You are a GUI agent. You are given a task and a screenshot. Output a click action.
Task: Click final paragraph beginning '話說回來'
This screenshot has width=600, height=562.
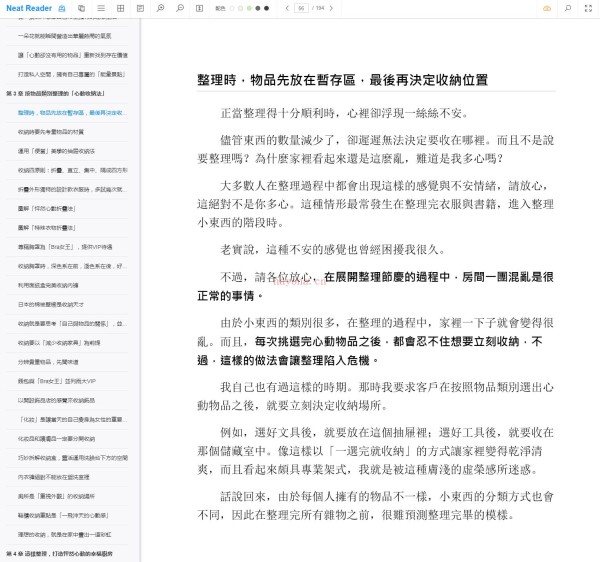(x=375, y=506)
